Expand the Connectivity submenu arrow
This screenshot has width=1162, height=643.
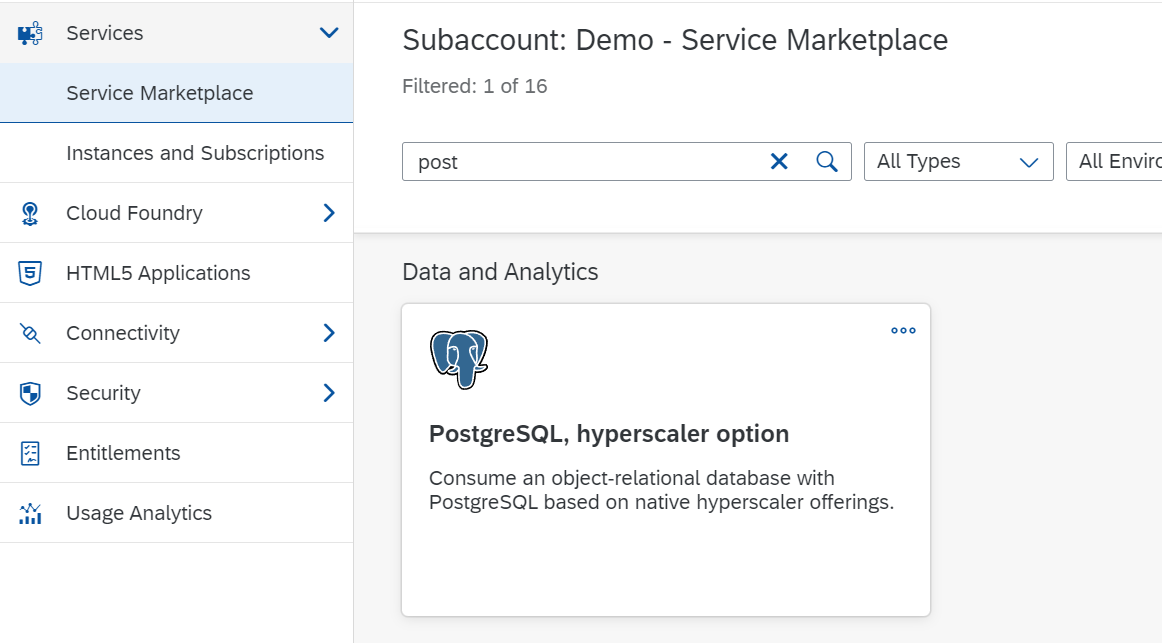tap(329, 333)
